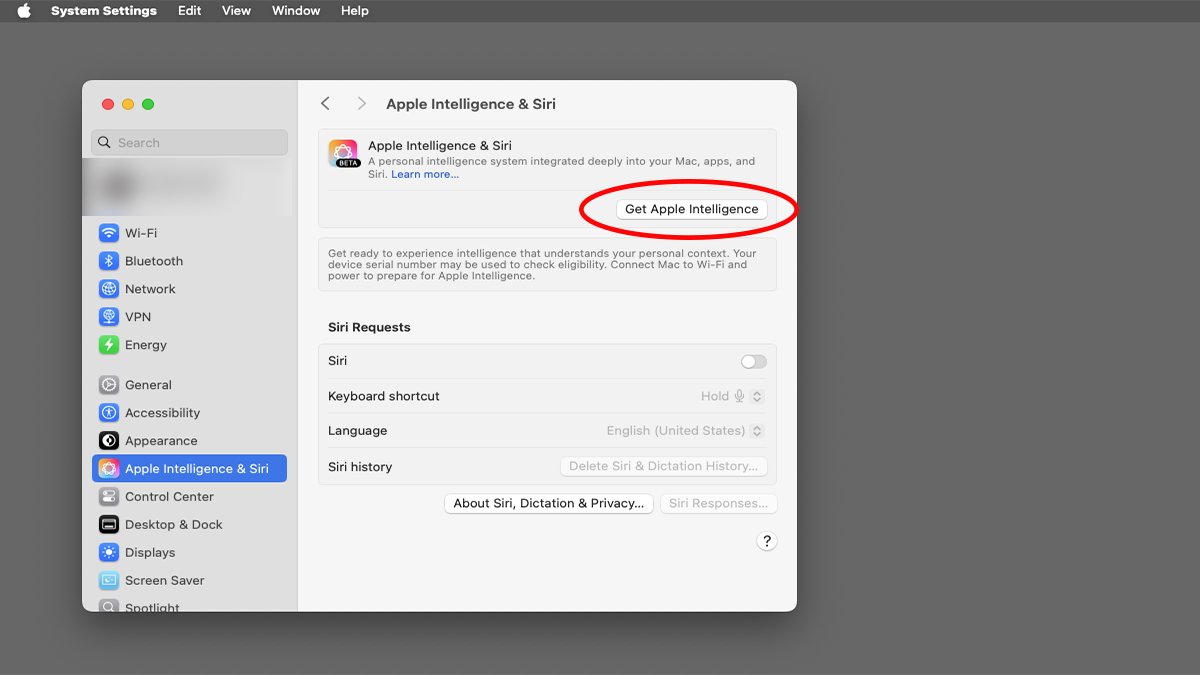Screen dimensions: 1200x675
Task: Minimize the window with the yellow button
Action: (128, 104)
